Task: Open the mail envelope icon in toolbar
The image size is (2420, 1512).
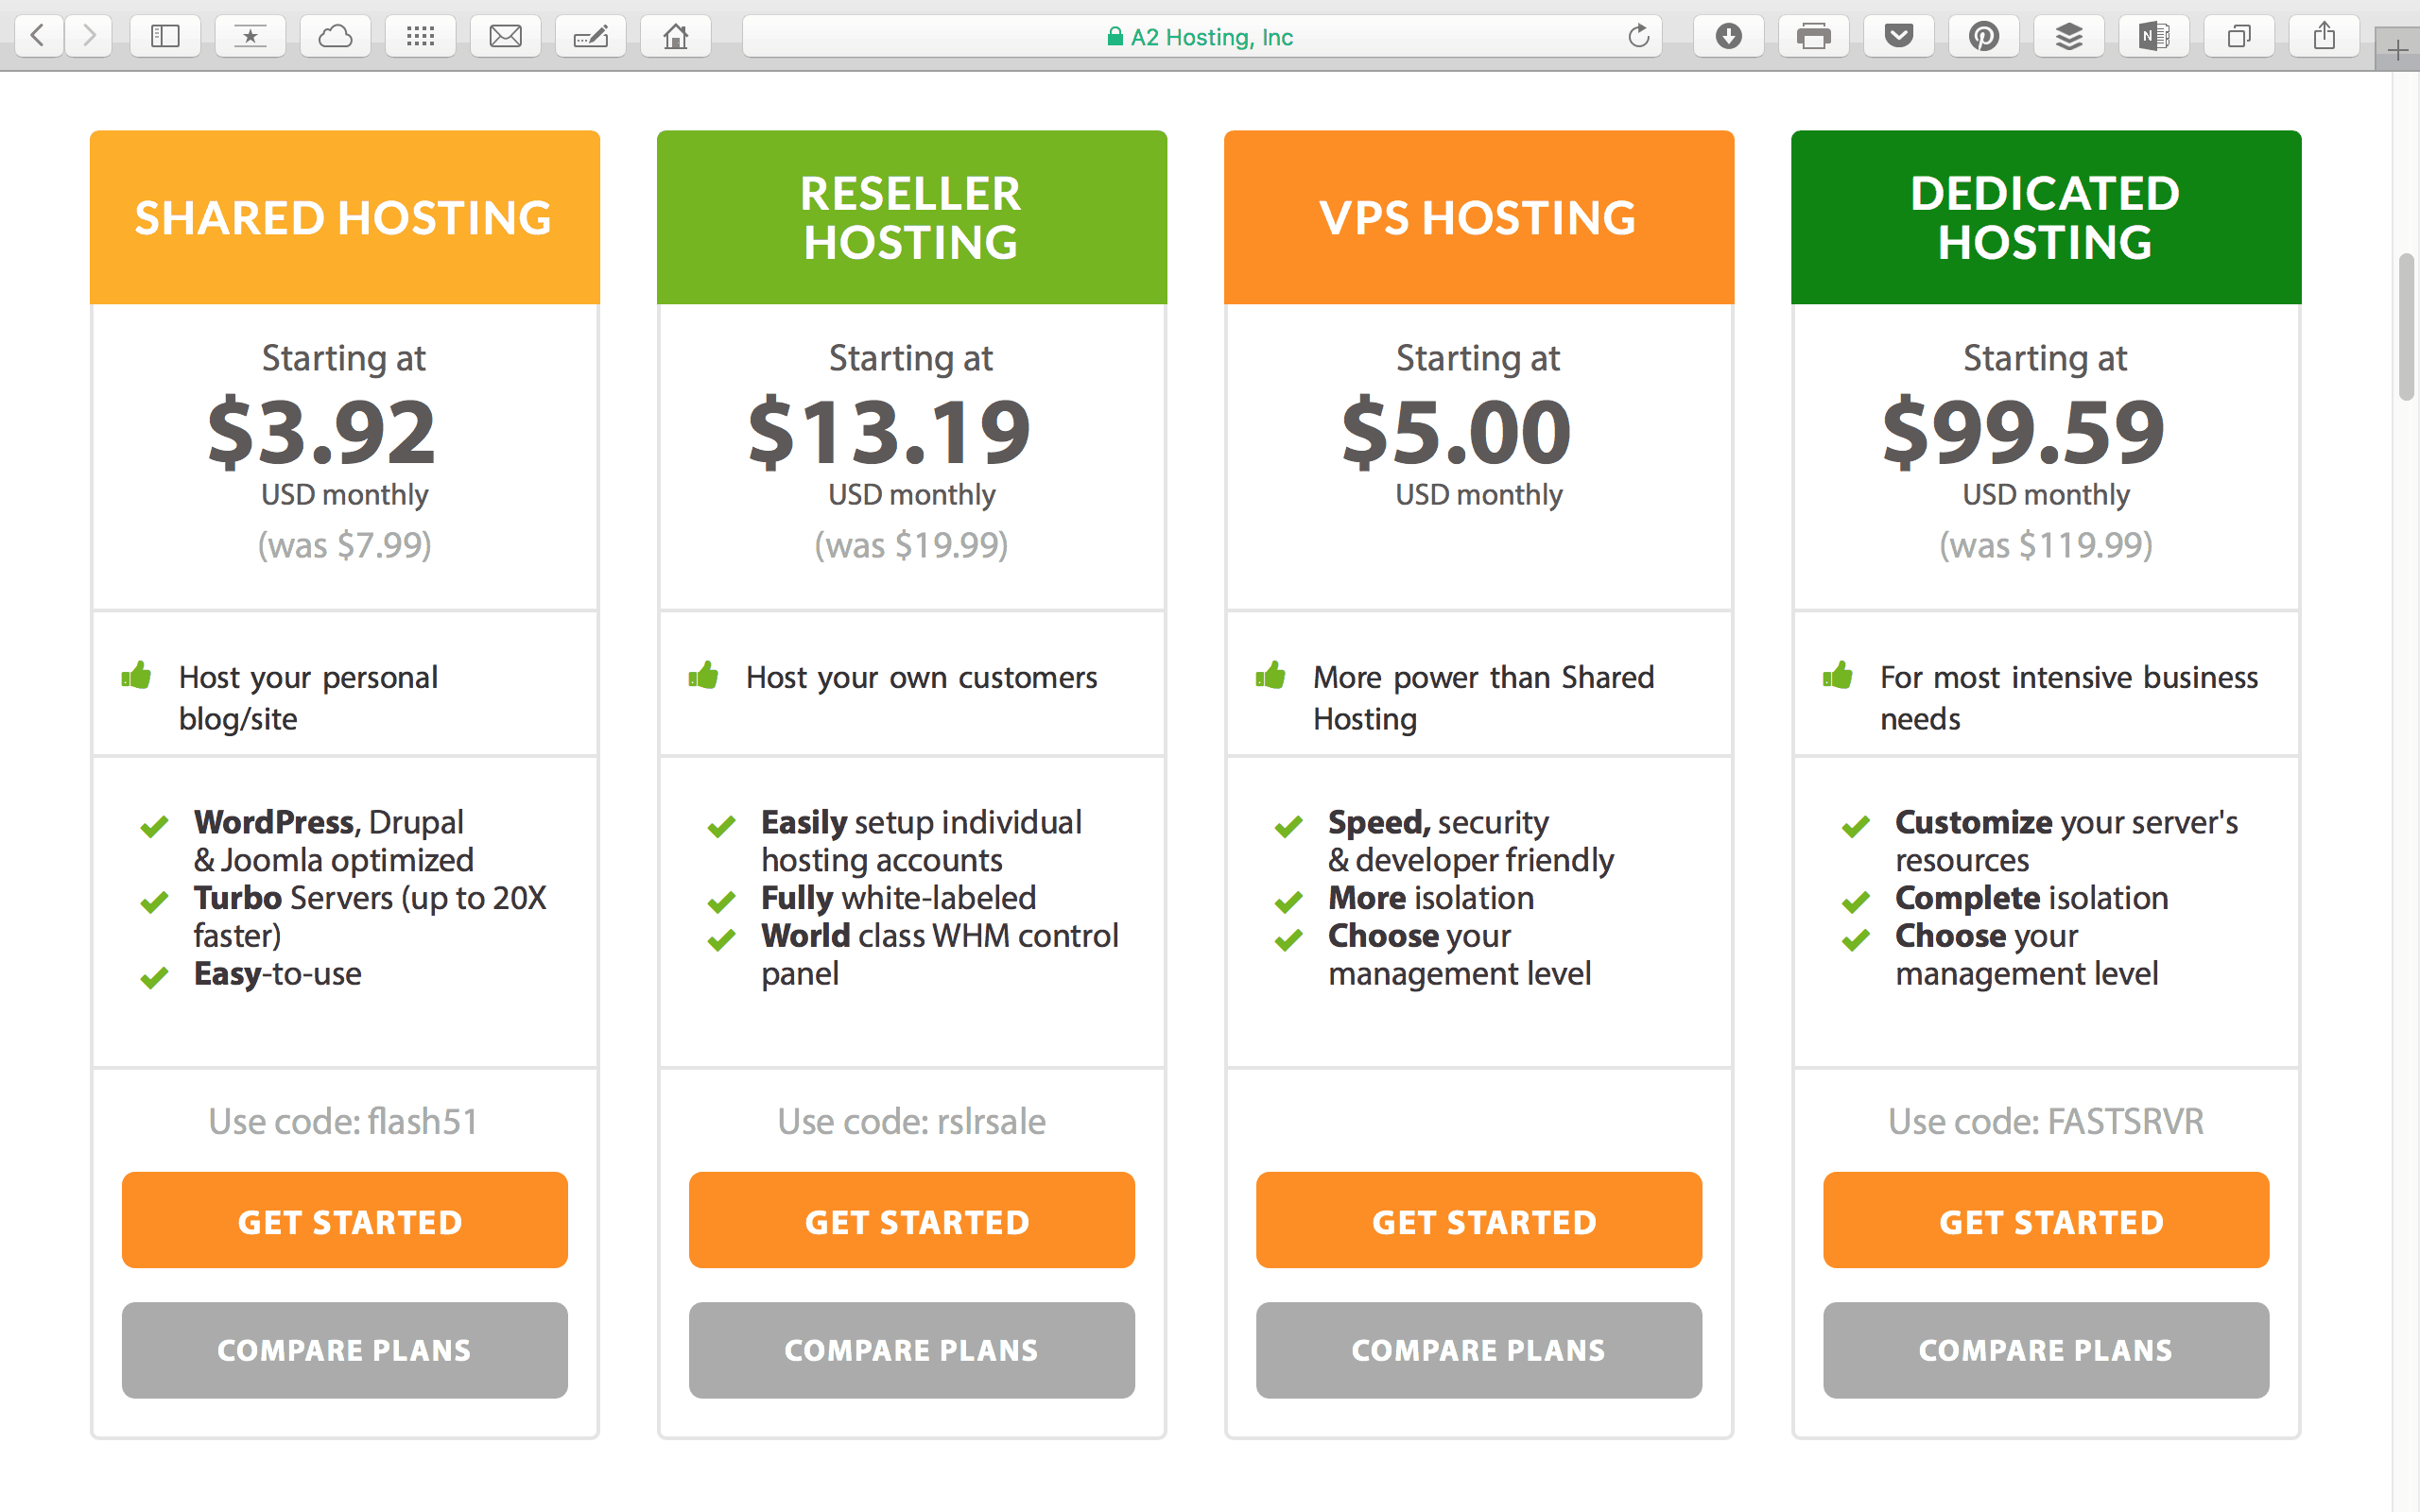Action: (505, 37)
